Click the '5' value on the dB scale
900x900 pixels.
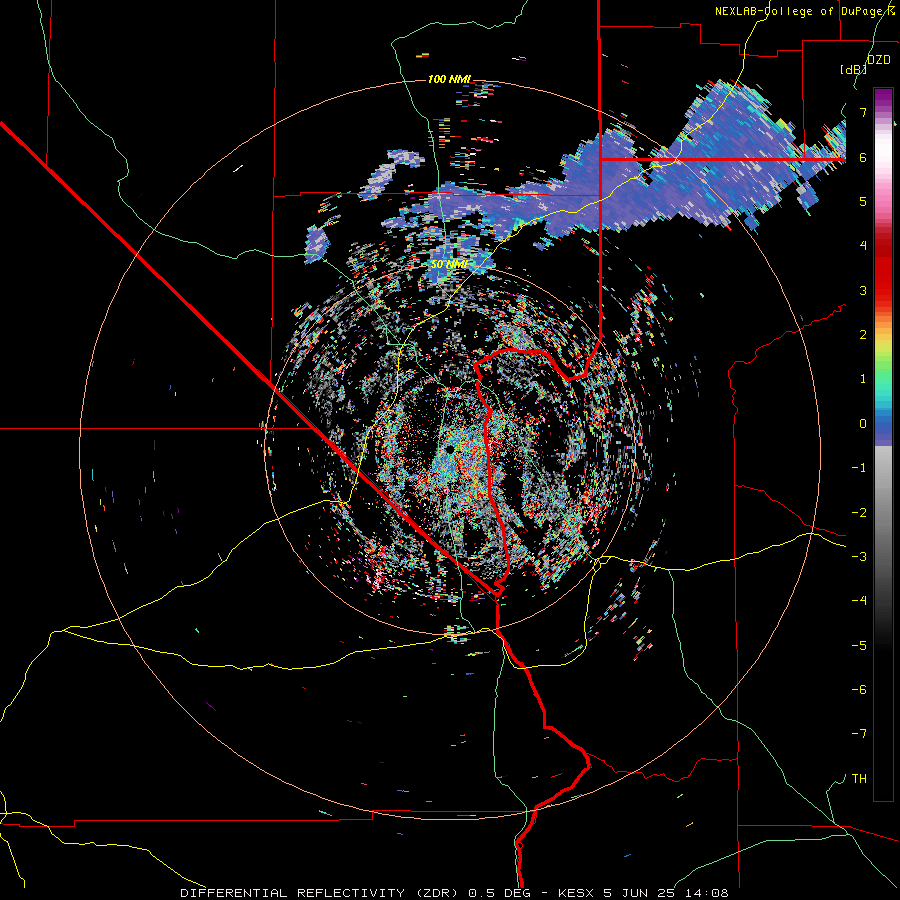click(x=863, y=201)
